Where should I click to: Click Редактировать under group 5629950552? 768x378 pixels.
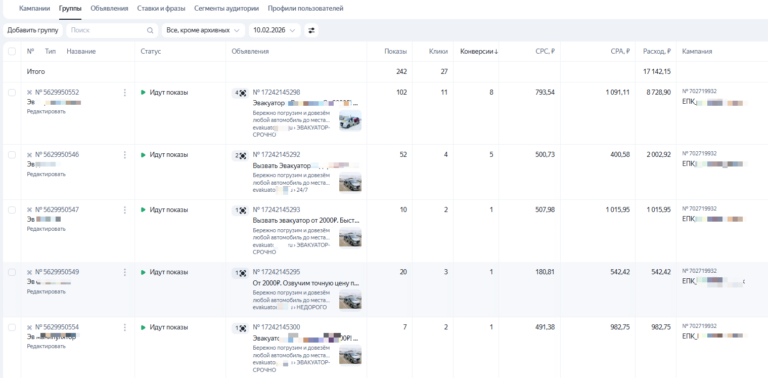coord(46,112)
